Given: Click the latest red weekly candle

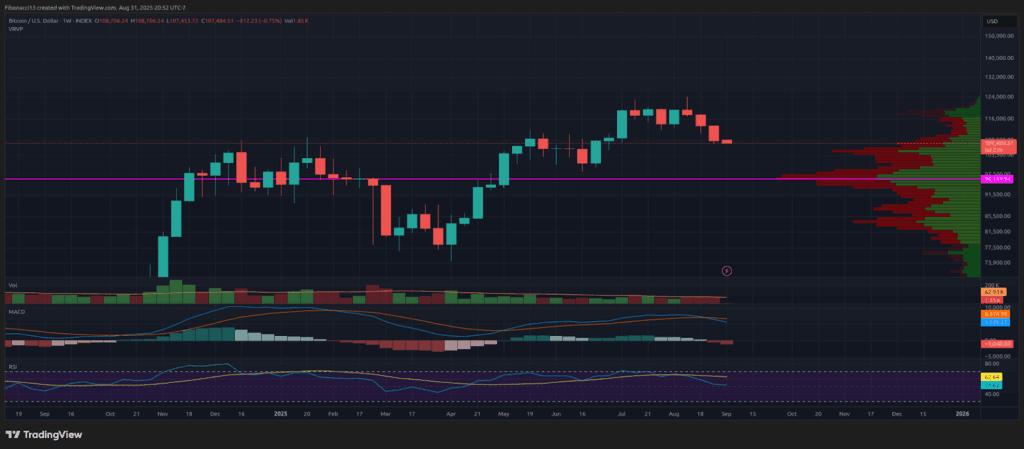Looking at the screenshot, I should point(727,141).
